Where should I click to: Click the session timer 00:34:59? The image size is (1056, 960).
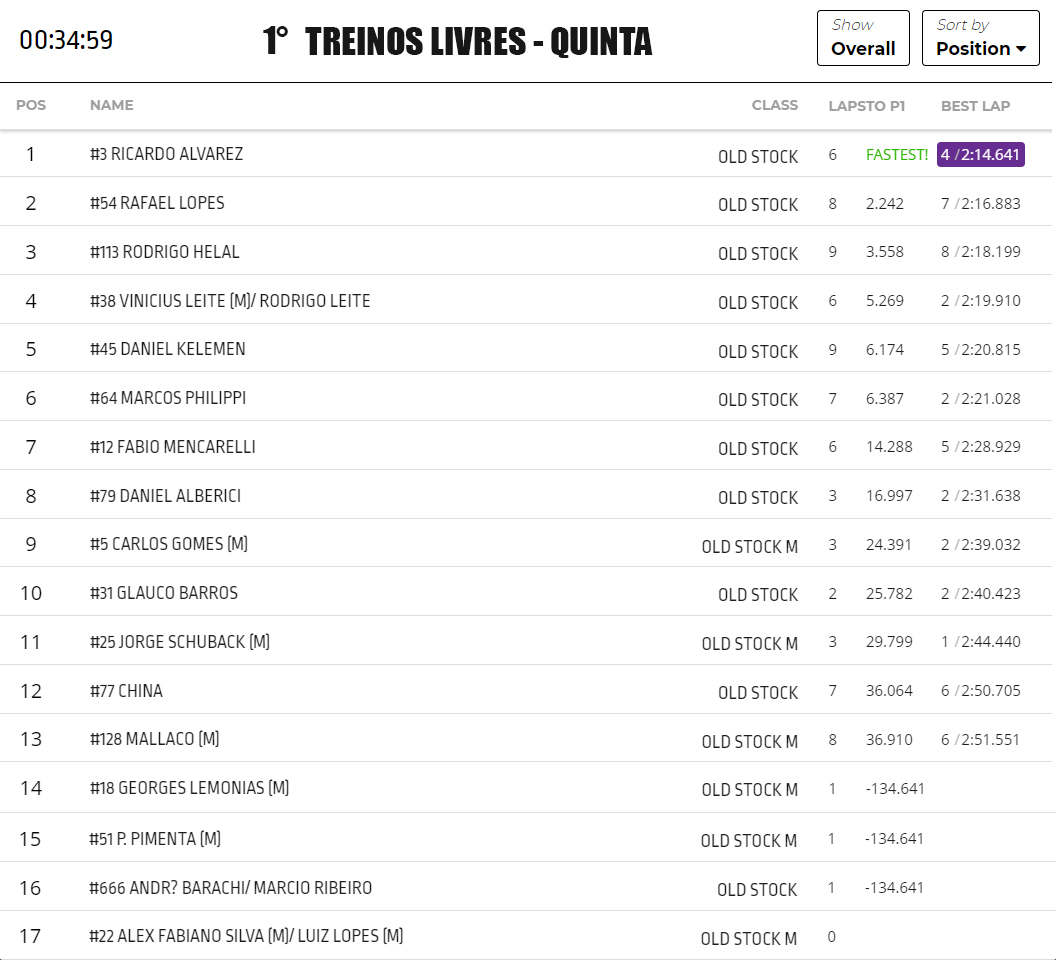pyautogui.click(x=66, y=40)
